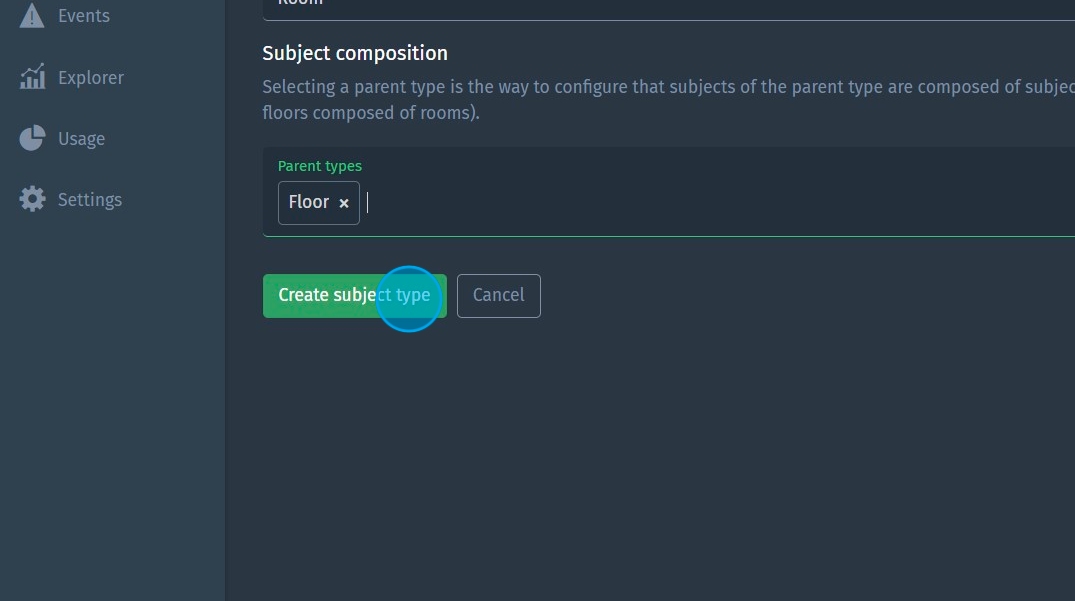Click the Events warning triangle icon
The image size is (1075, 601).
pyautogui.click(x=32, y=16)
